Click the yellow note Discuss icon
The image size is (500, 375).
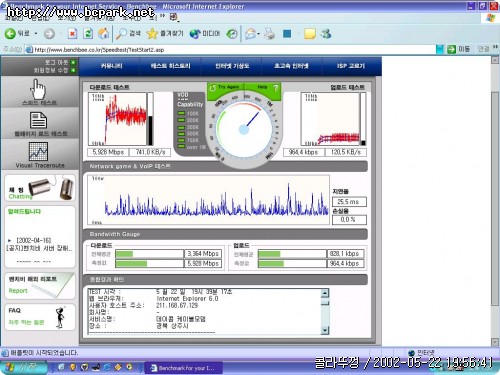pos(310,33)
